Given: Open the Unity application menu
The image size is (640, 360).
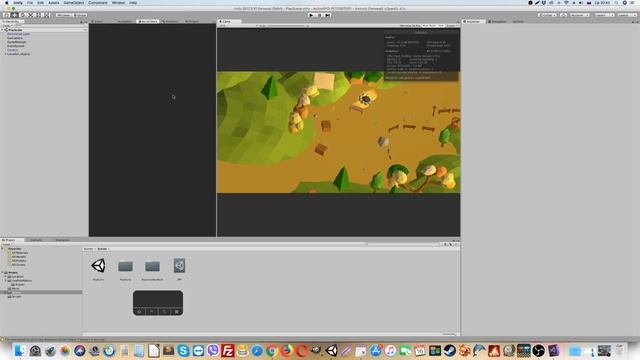Looking at the screenshot, I should (x=18, y=2).
